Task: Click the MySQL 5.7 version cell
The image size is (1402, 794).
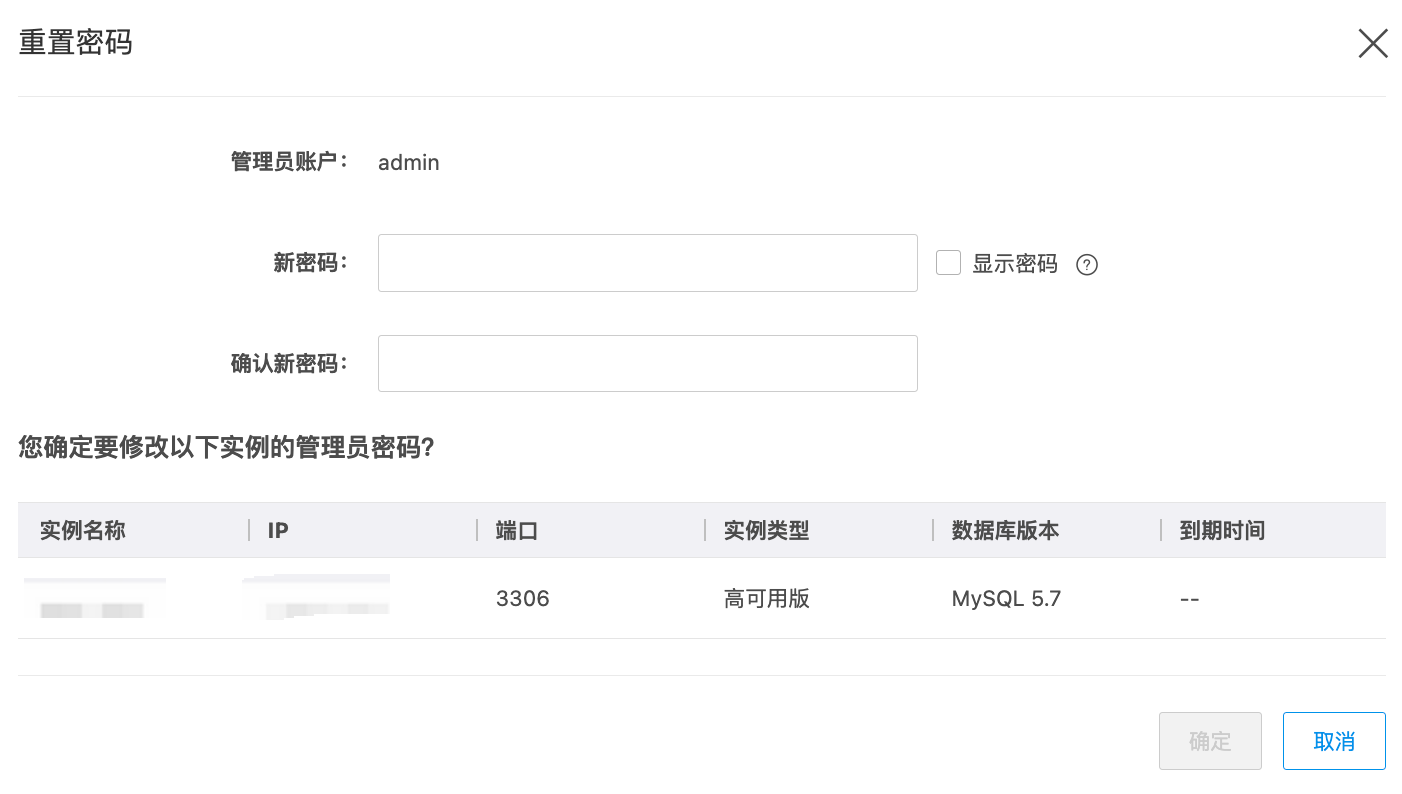Action: point(1006,599)
